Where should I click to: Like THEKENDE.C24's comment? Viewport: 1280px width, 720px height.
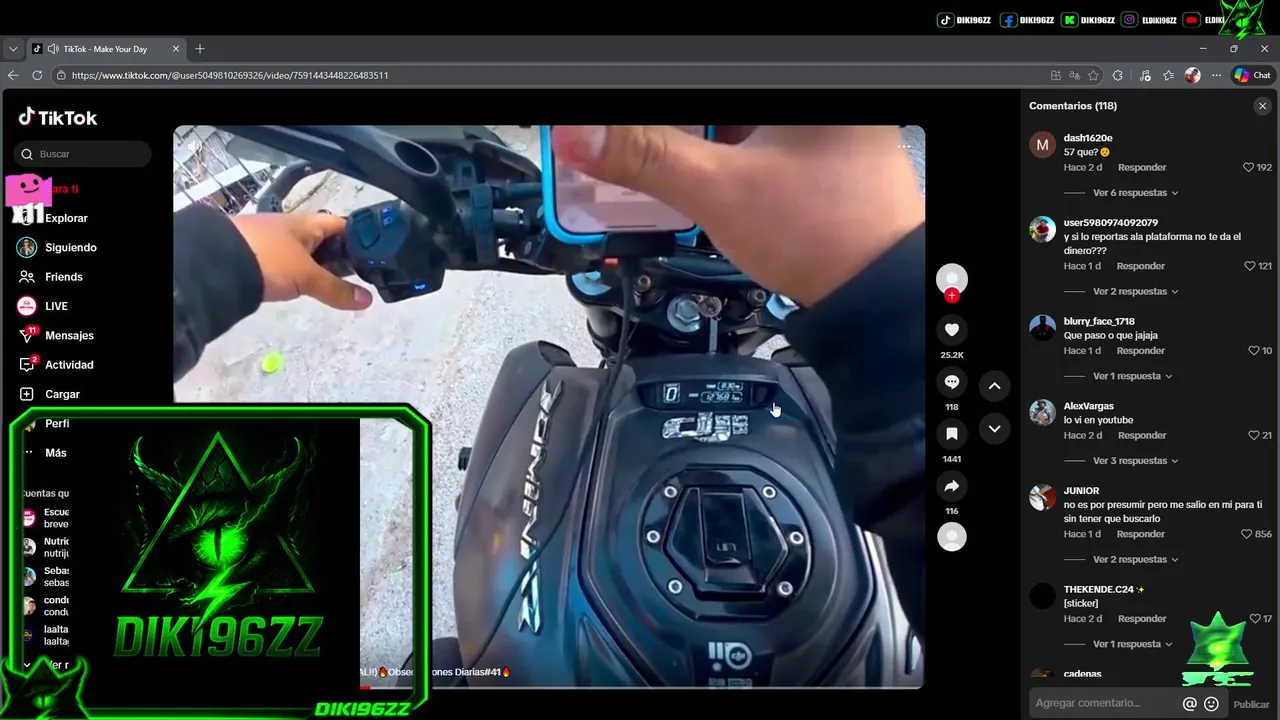point(1255,619)
